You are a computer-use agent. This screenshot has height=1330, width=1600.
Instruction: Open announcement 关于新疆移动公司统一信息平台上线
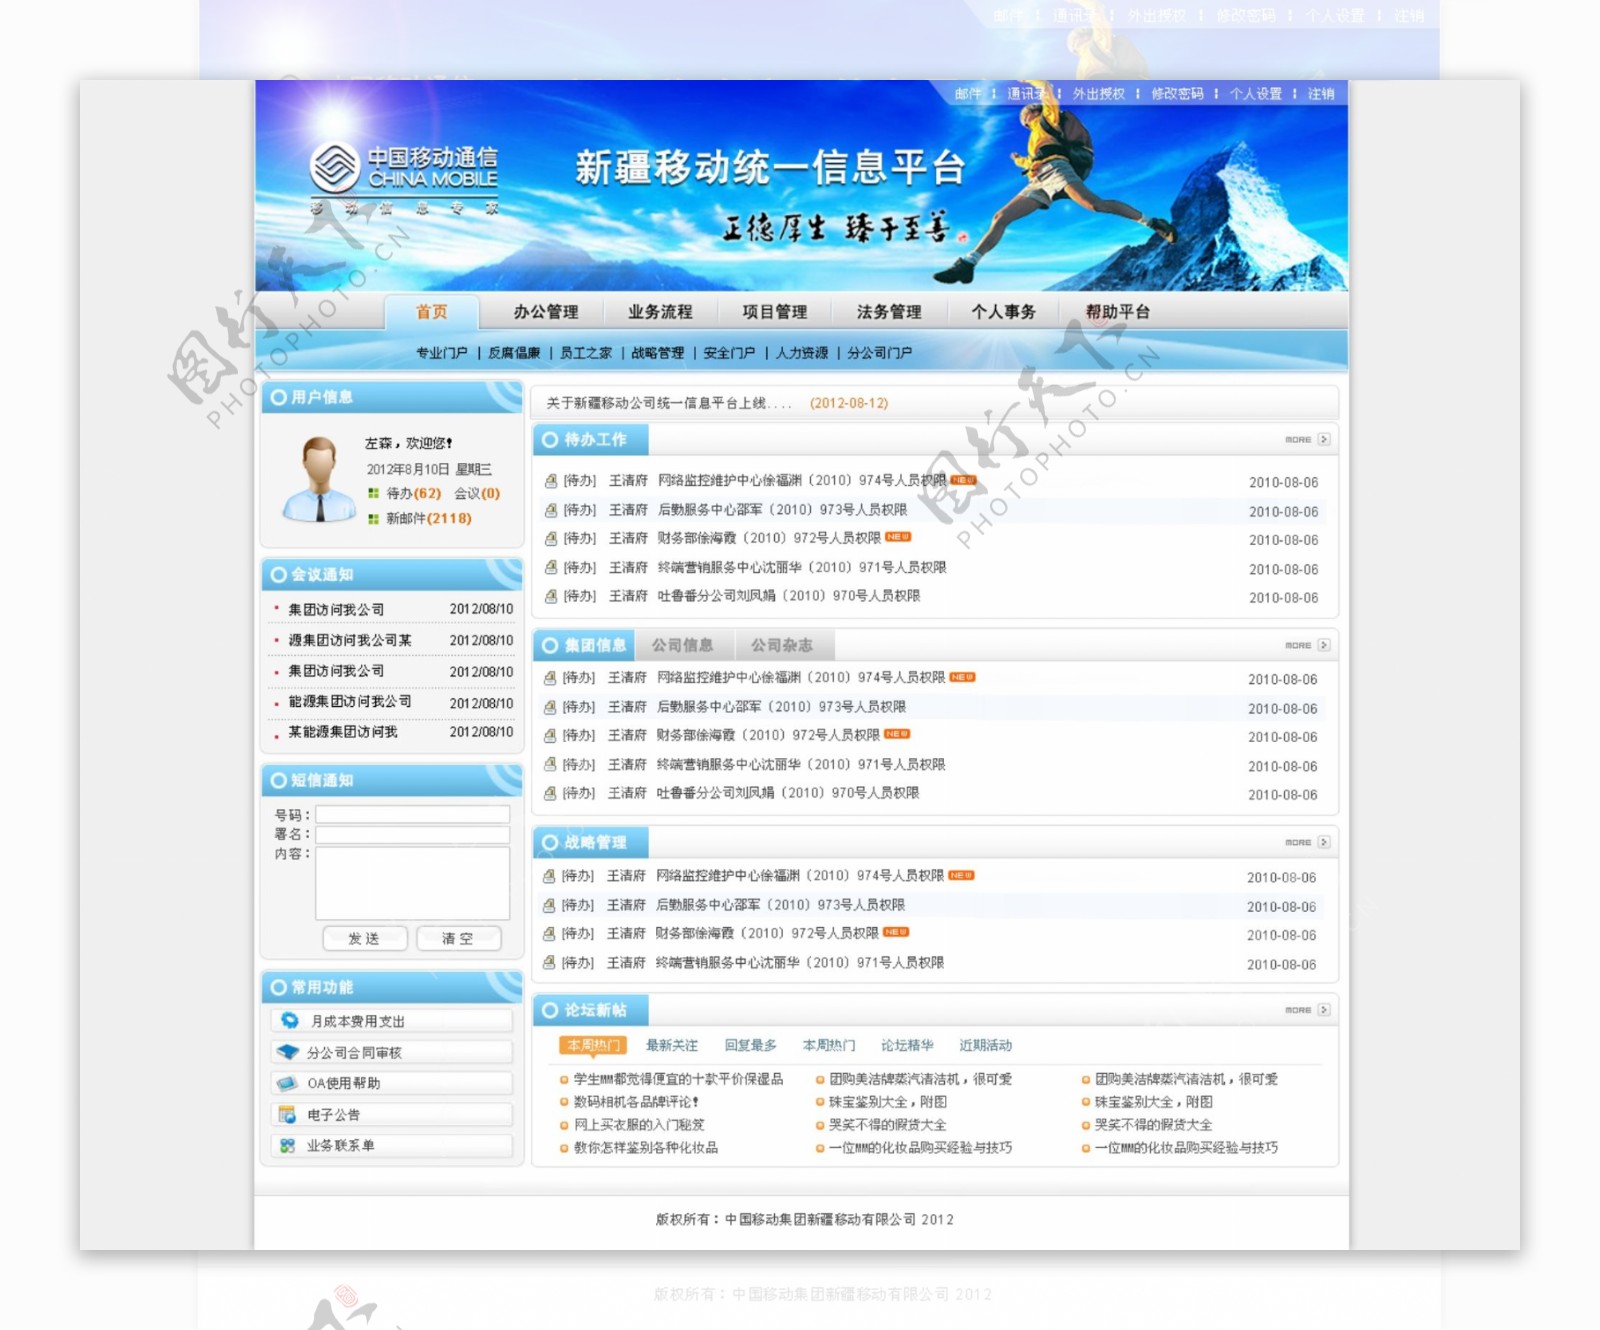click(669, 403)
